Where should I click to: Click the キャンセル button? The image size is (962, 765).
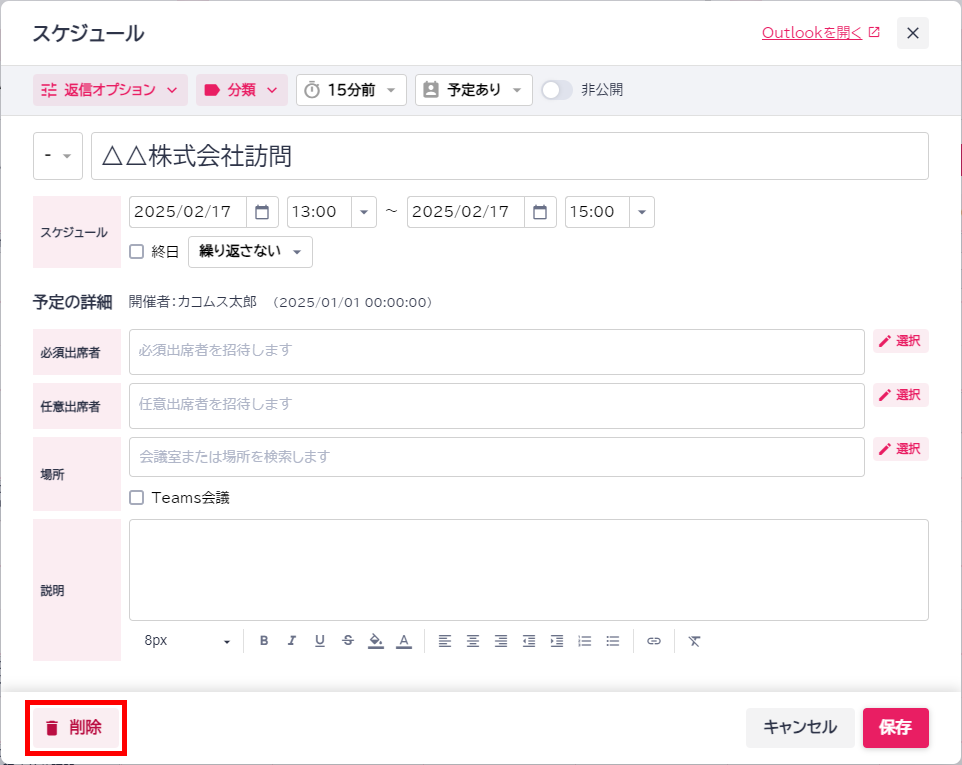(800, 728)
